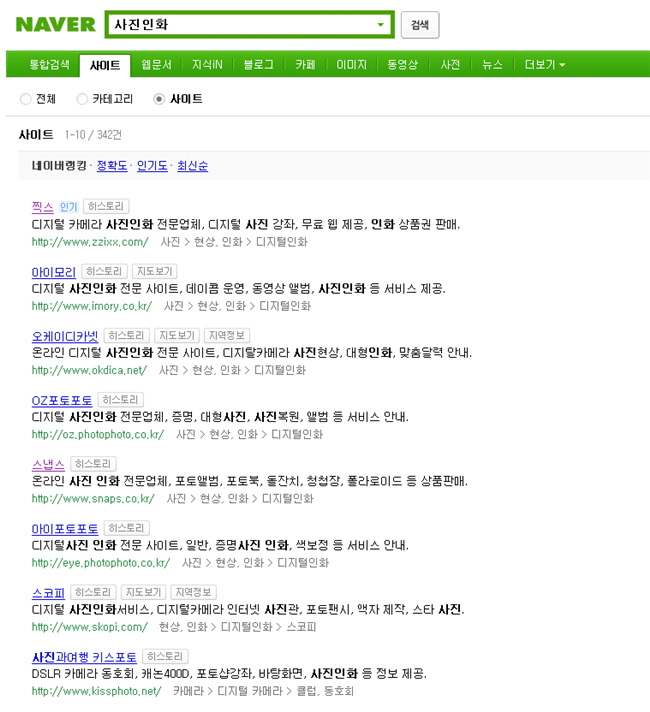Open the 찍스 site link

(x=43, y=207)
